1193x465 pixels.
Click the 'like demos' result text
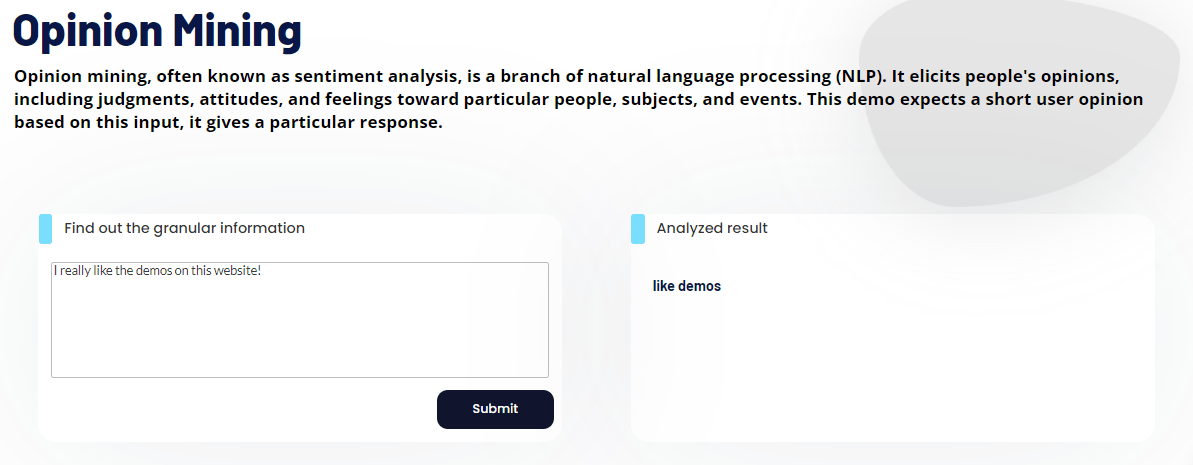[x=686, y=286]
